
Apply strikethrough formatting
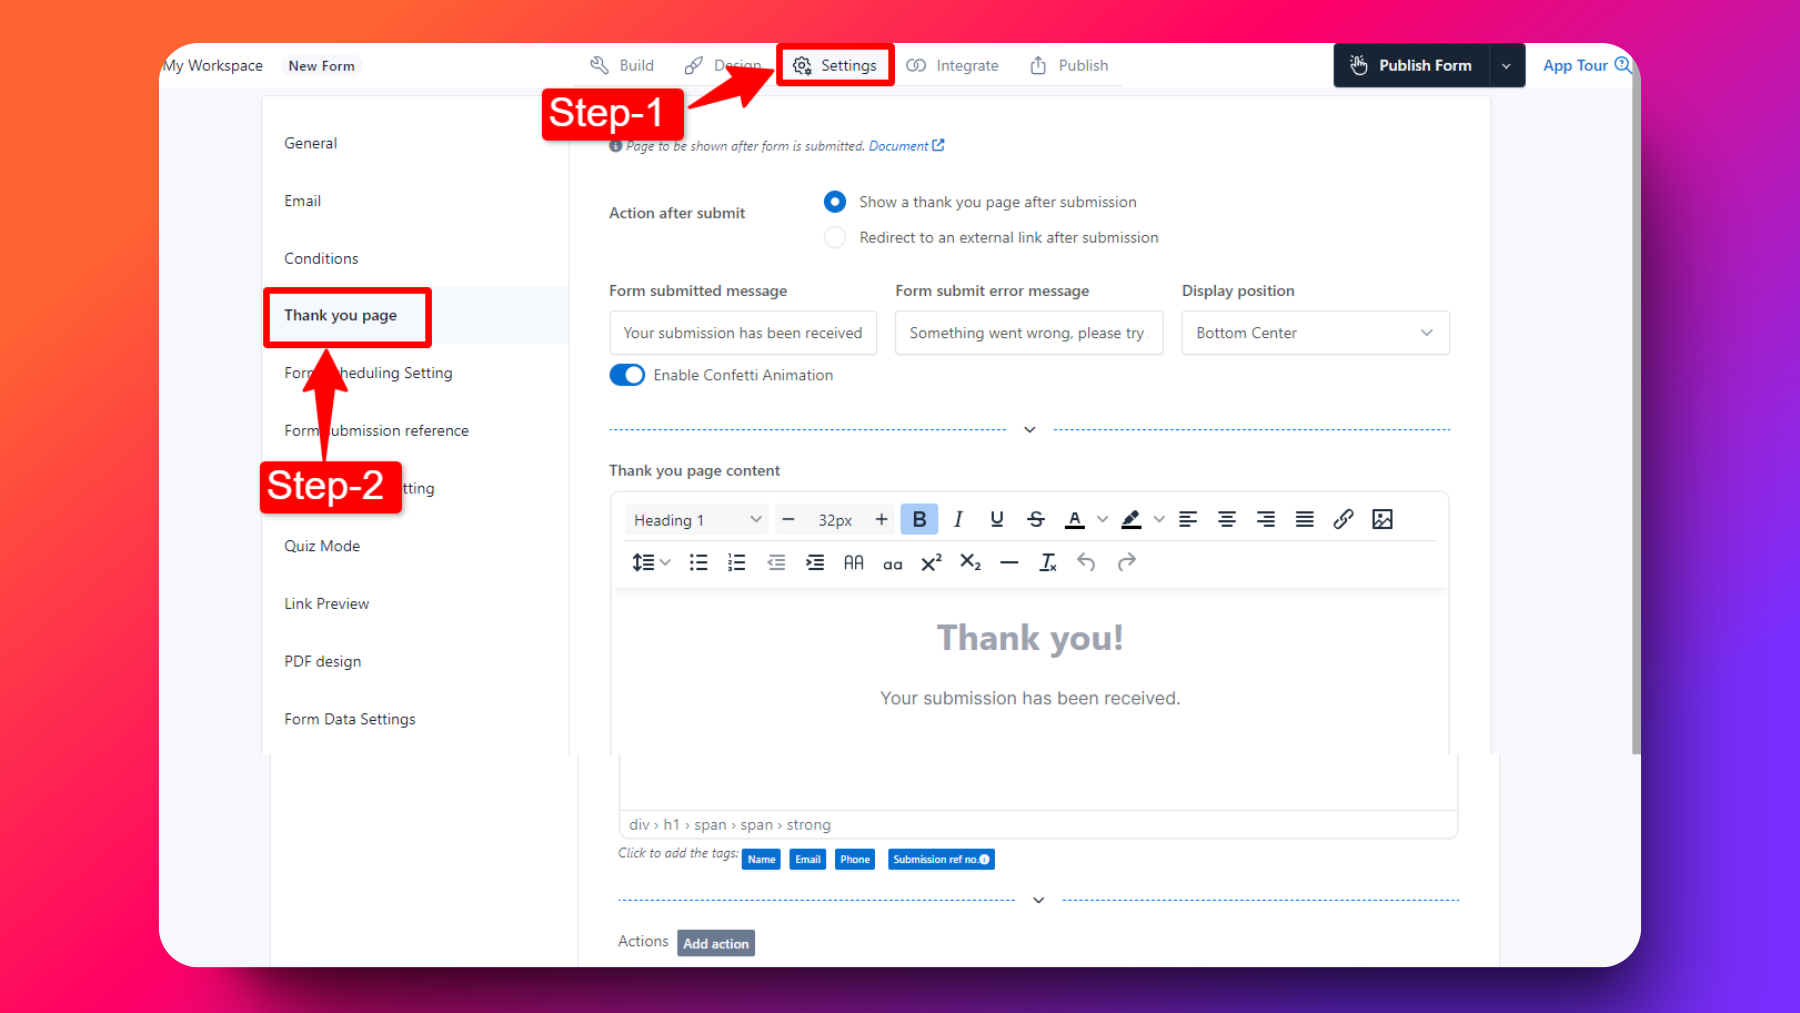(x=1036, y=520)
